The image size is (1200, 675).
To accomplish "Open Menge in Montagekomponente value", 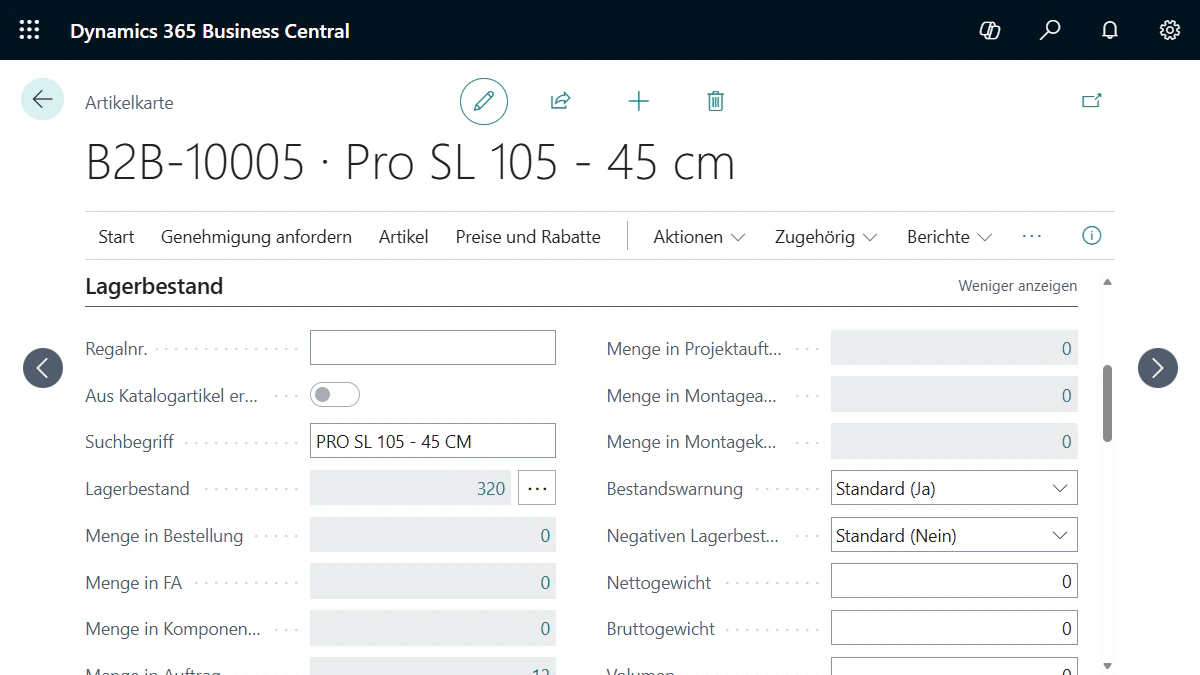I will pyautogui.click(x=1066, y=442).
